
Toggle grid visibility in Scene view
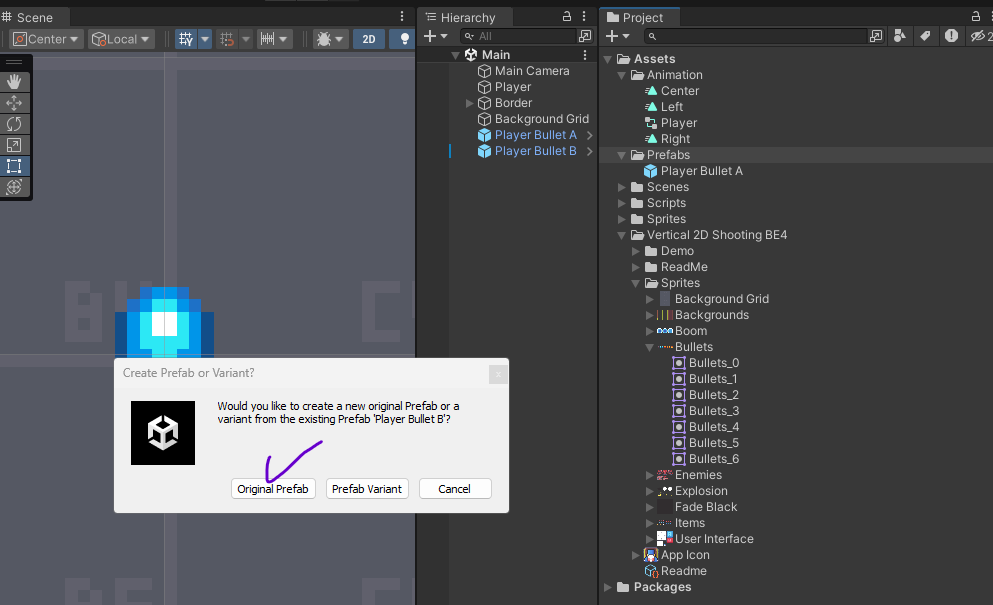(186, 39)
